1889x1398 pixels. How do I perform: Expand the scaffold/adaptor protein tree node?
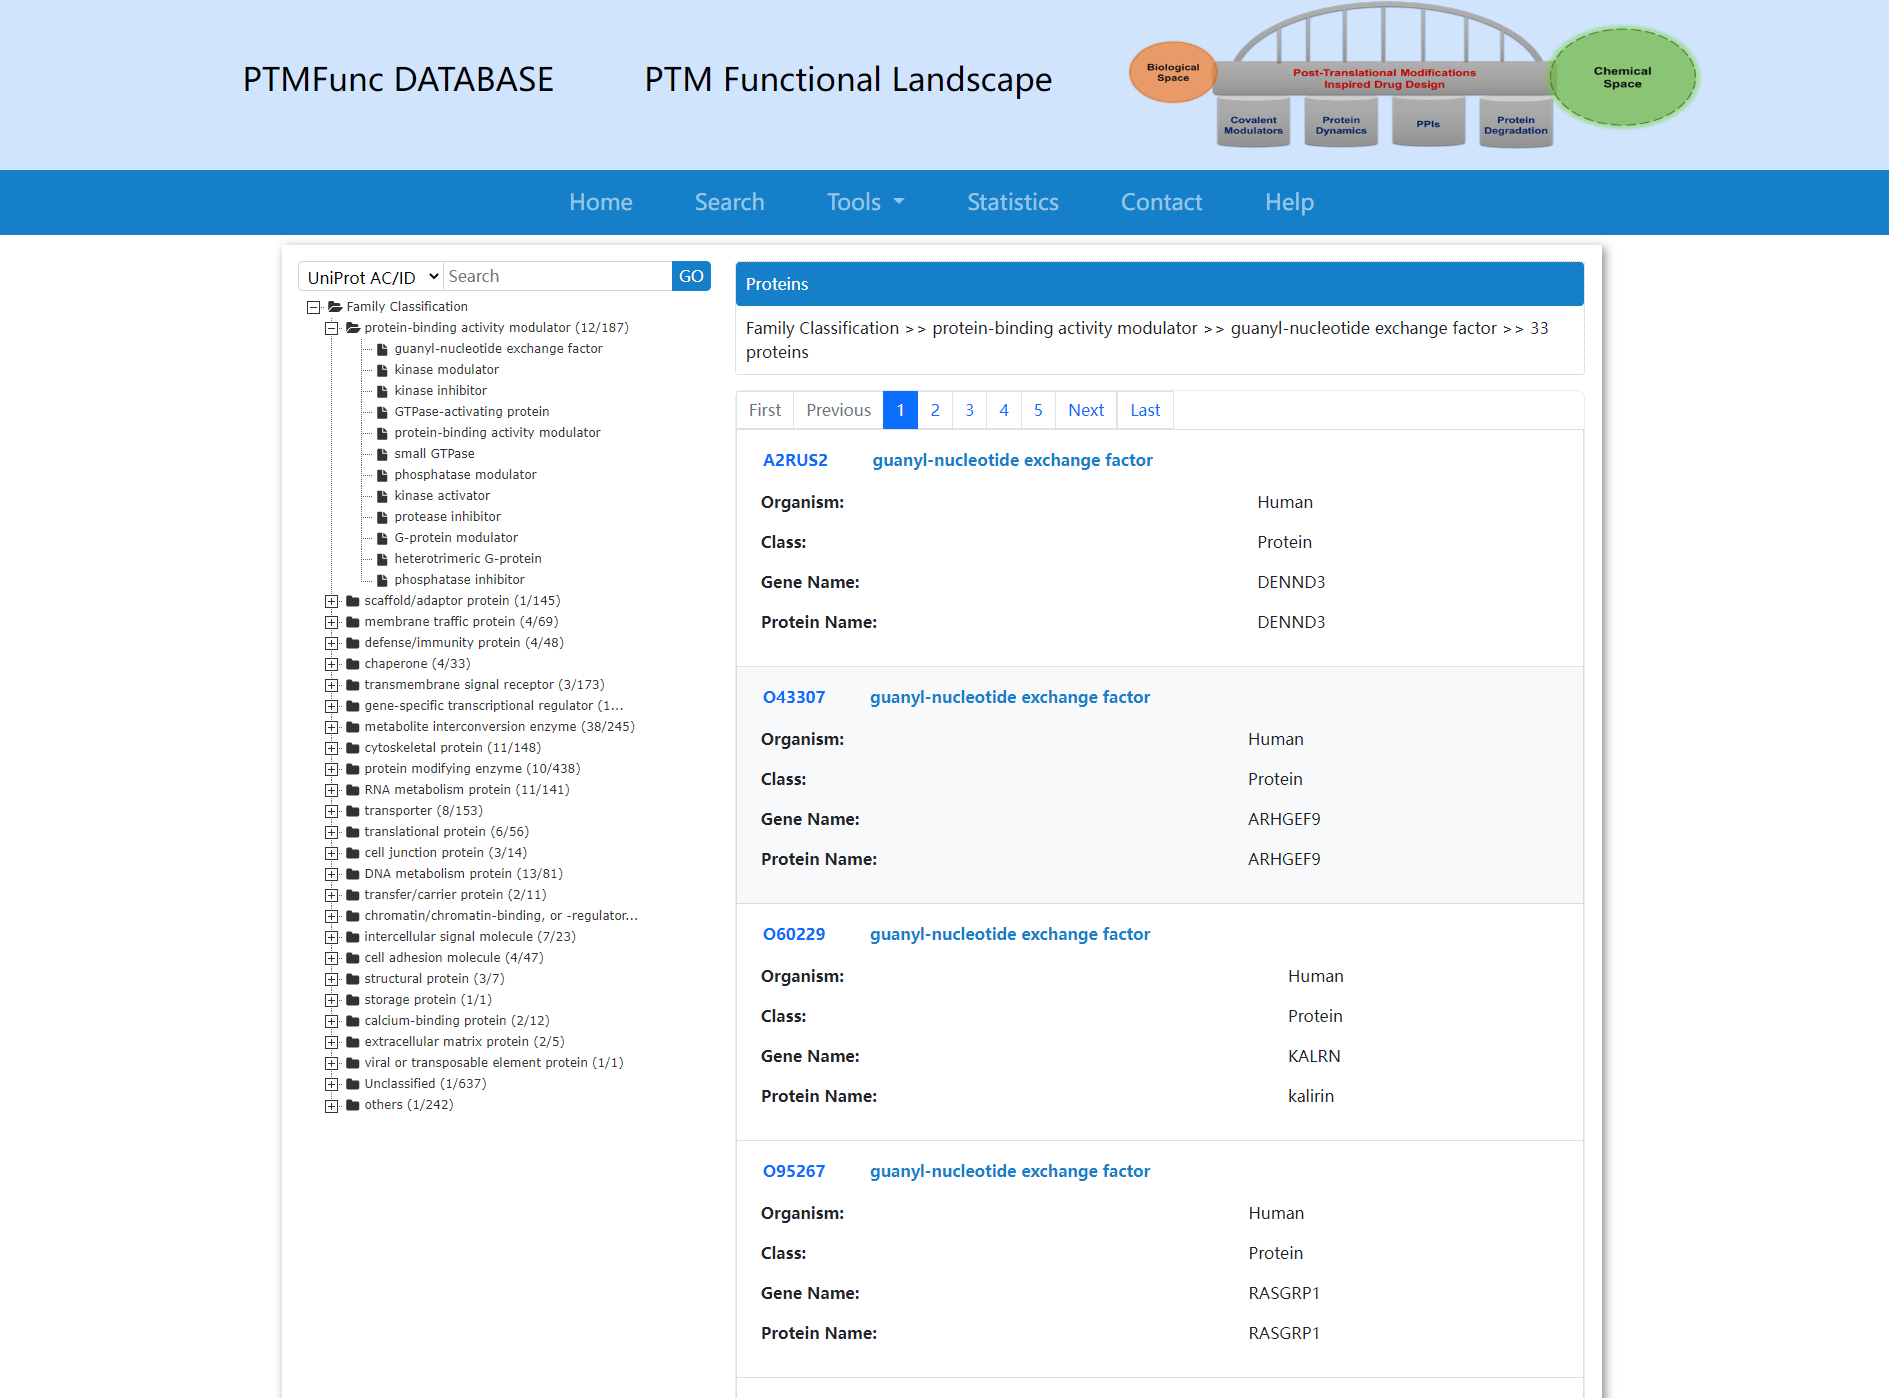click(x=331, y=602)
